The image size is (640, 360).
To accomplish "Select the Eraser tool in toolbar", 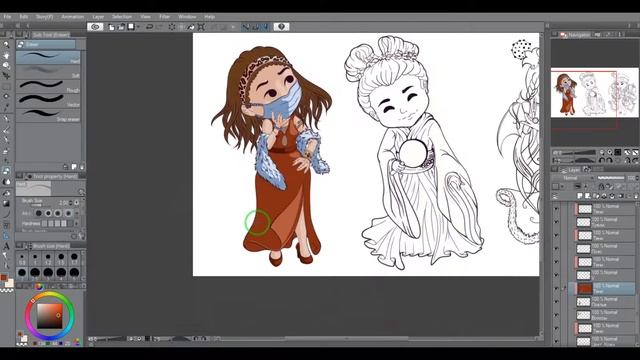I will click(6, 171).
